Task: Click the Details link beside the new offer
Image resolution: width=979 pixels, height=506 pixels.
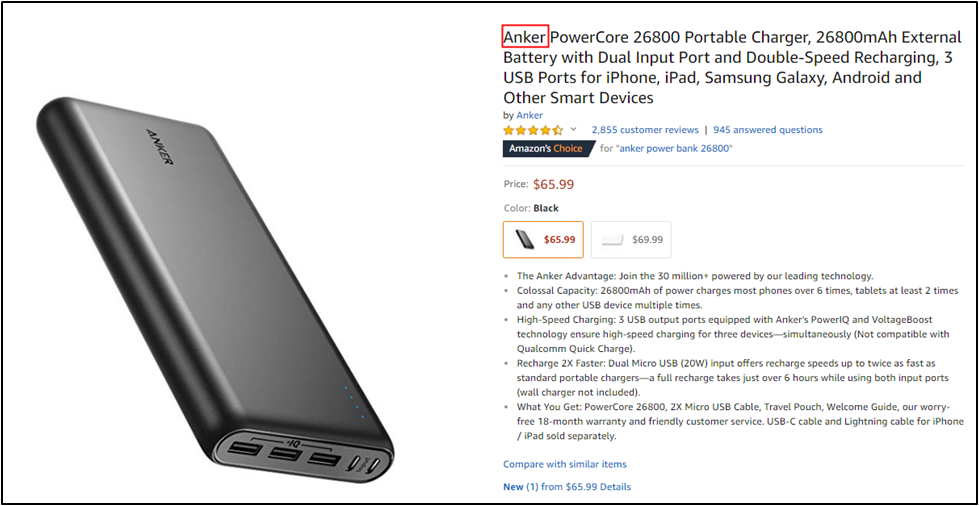Action: tap(615, 487)
